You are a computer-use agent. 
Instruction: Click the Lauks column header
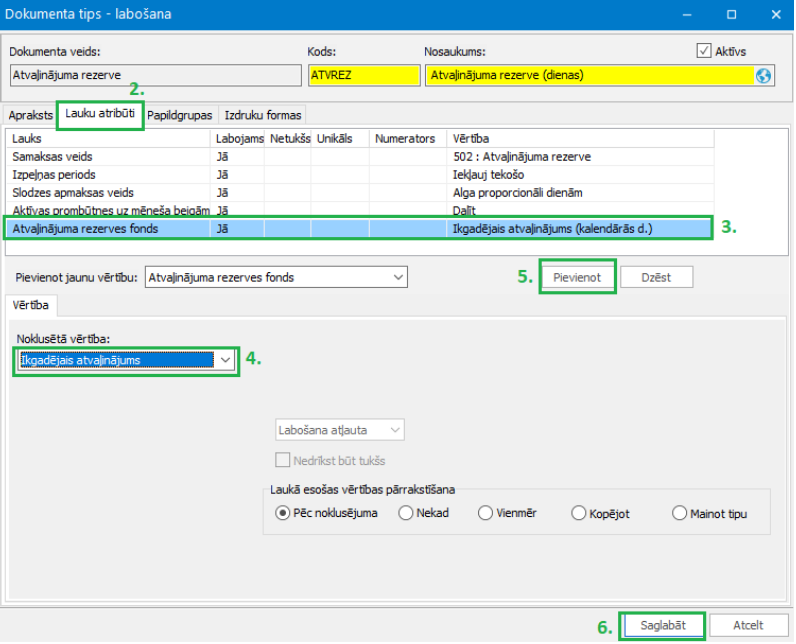[109, 139]
